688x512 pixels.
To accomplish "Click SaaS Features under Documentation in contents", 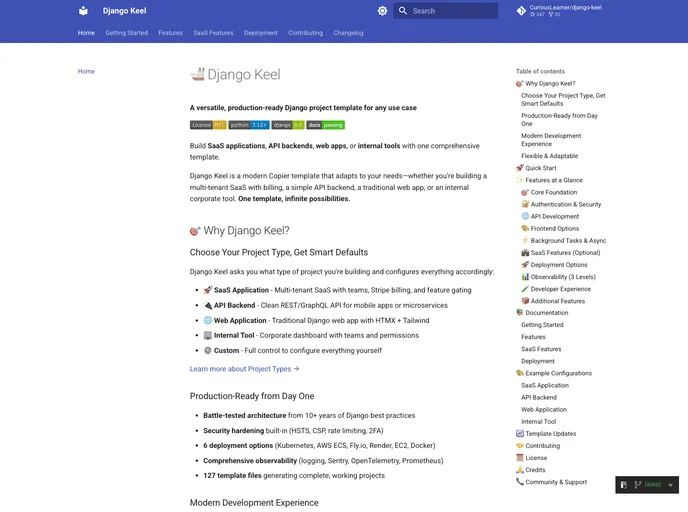I will (541, 349).
